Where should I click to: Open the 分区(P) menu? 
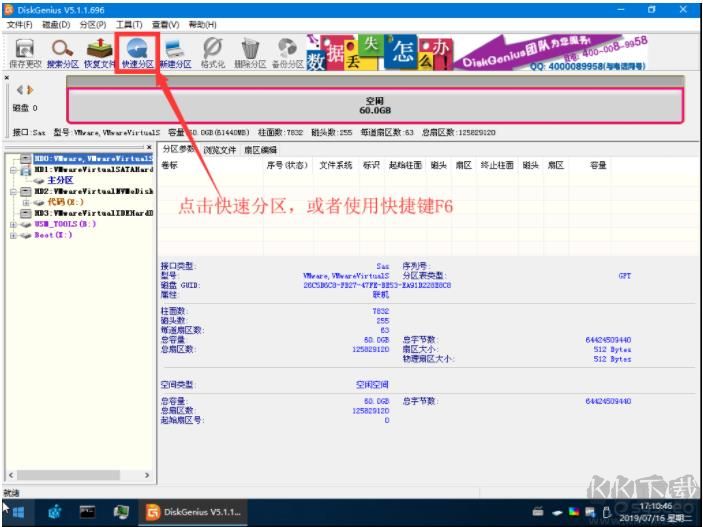click(x=93, y=25)
